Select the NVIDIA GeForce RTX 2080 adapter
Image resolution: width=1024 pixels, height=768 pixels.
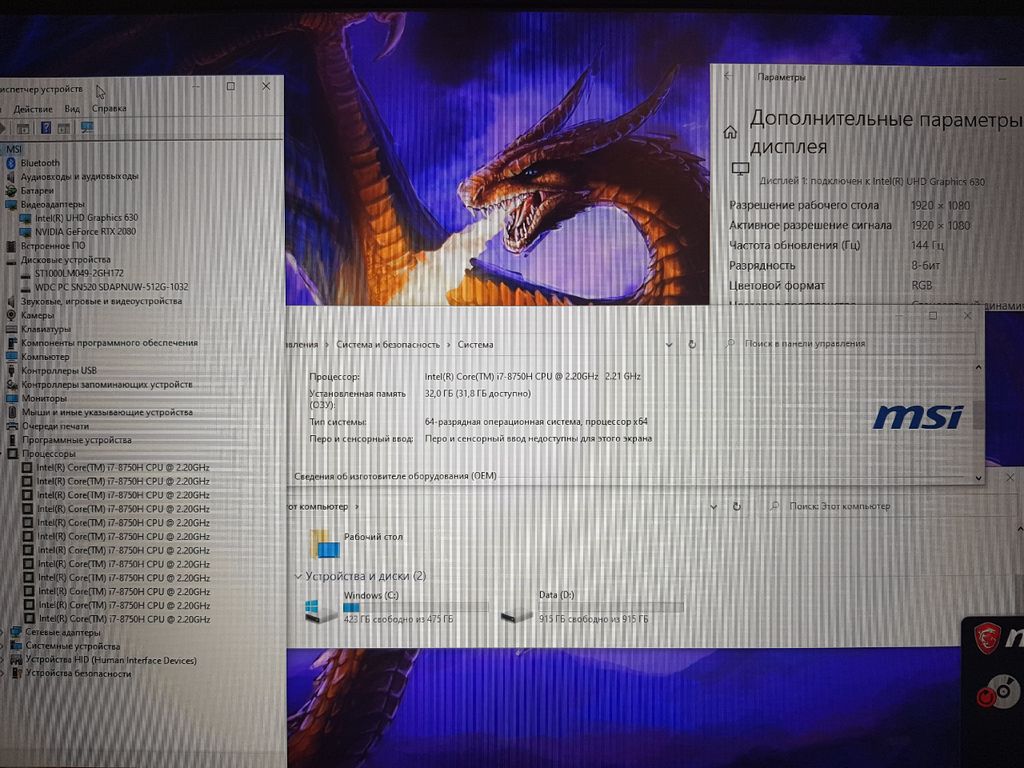pyautogui.click(x=86, y=232)
